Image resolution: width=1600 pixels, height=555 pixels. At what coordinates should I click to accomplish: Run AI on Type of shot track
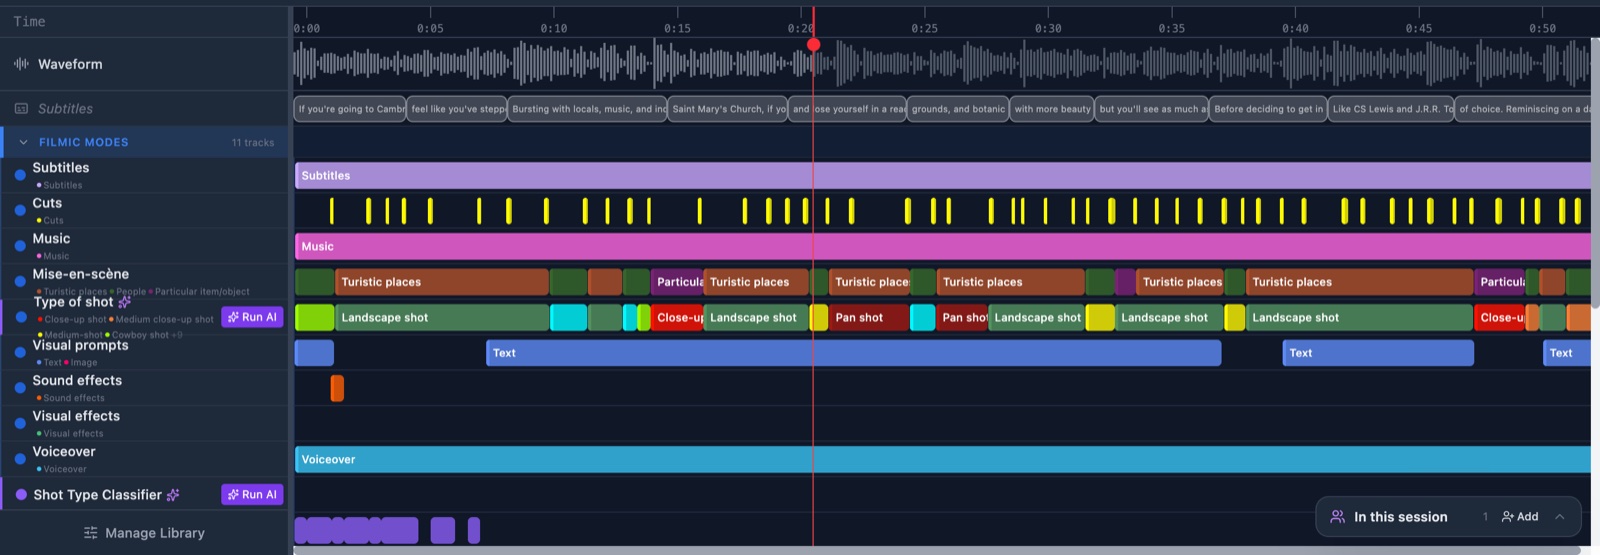click(252, 317)
